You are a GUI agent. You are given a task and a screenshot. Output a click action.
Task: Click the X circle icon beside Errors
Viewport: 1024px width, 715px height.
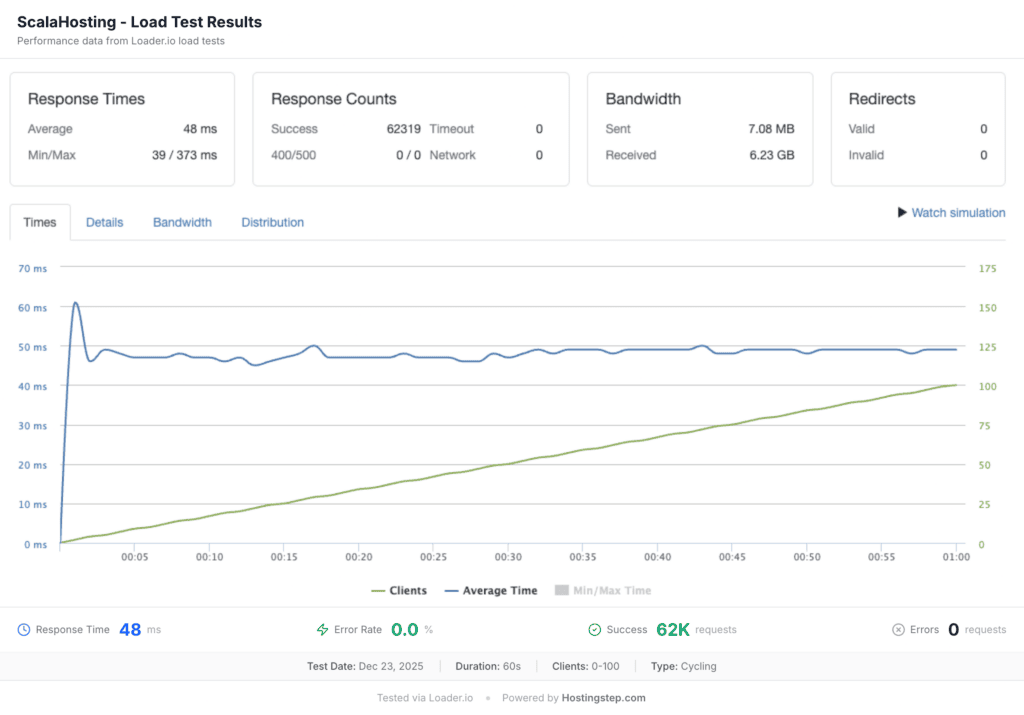click(899, 629)
